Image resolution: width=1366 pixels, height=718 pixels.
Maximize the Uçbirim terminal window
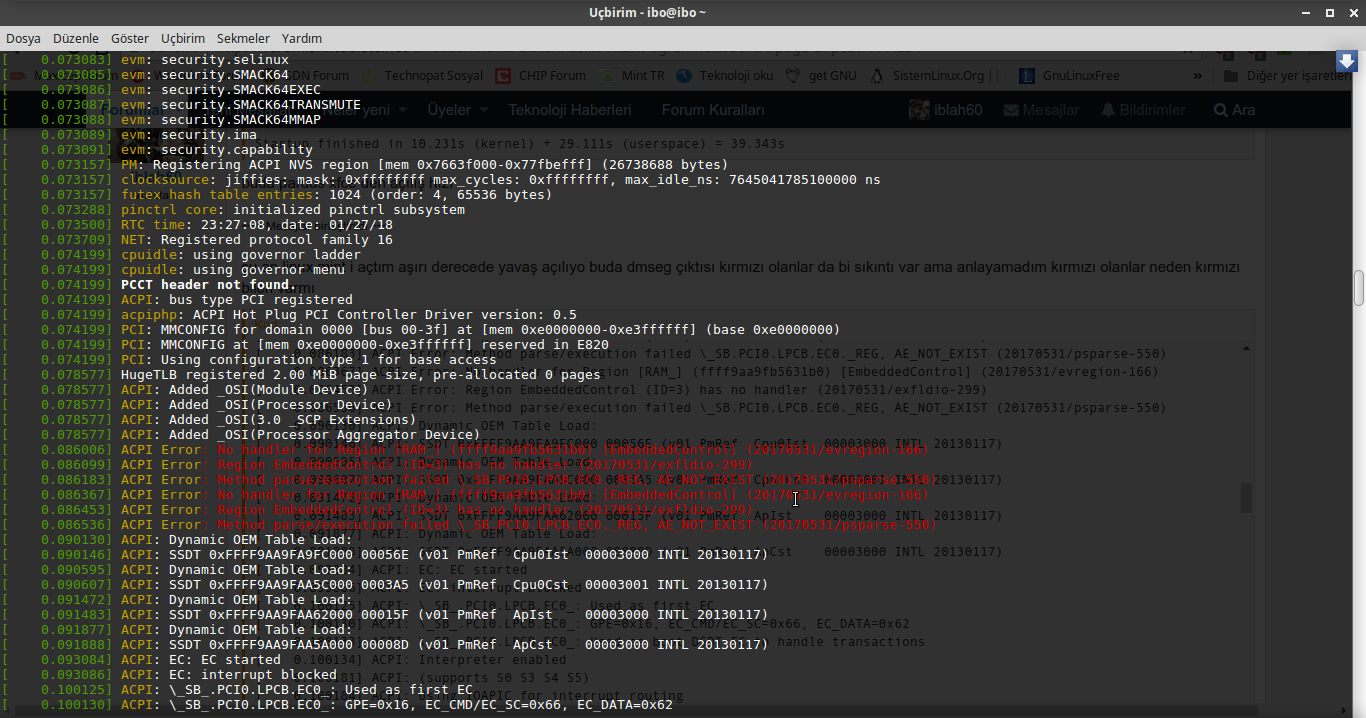coord(1329,12)
